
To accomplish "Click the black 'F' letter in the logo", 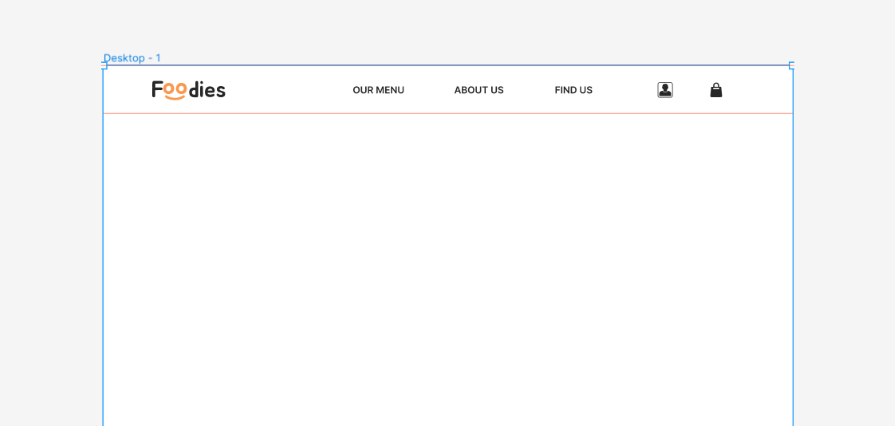I will pos(157,90).
